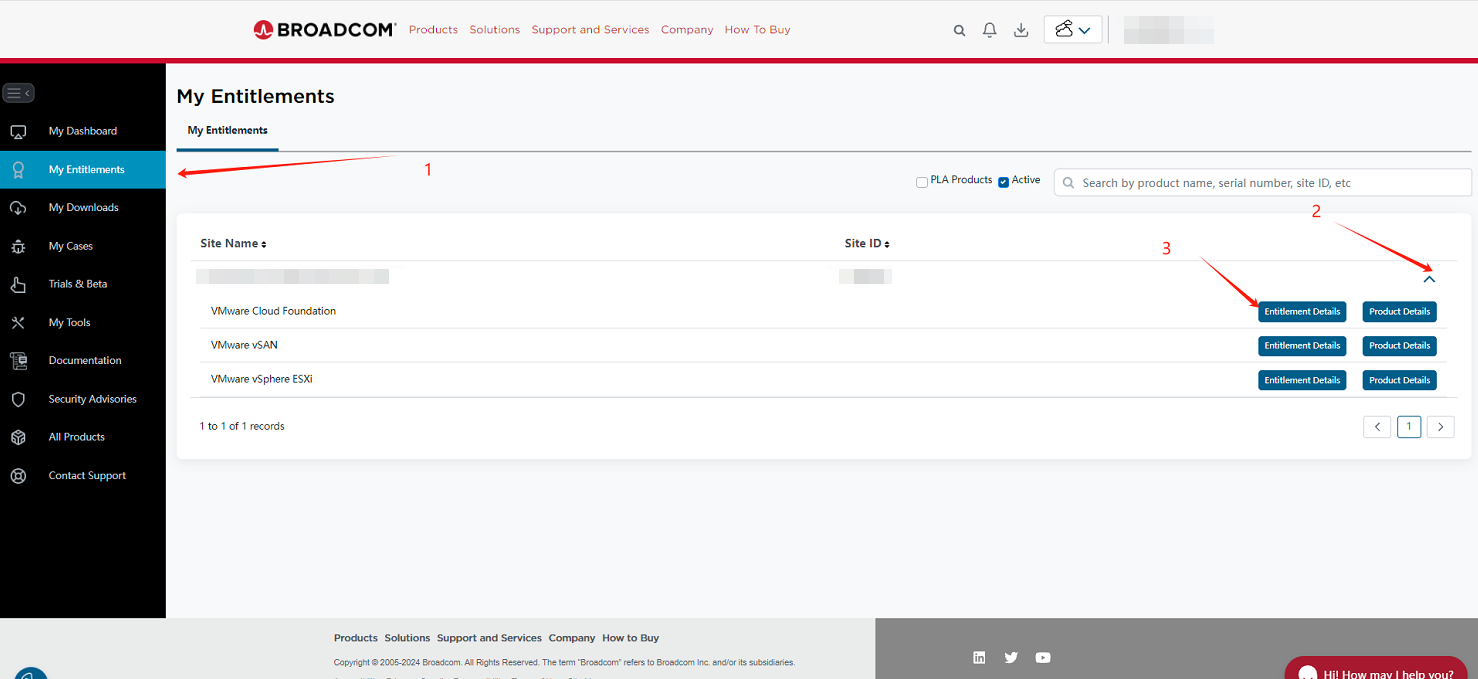Viewport: 1478px width, 679px height.
Task: Open the Twitter icon in footer
Action: pos(1011,657)
